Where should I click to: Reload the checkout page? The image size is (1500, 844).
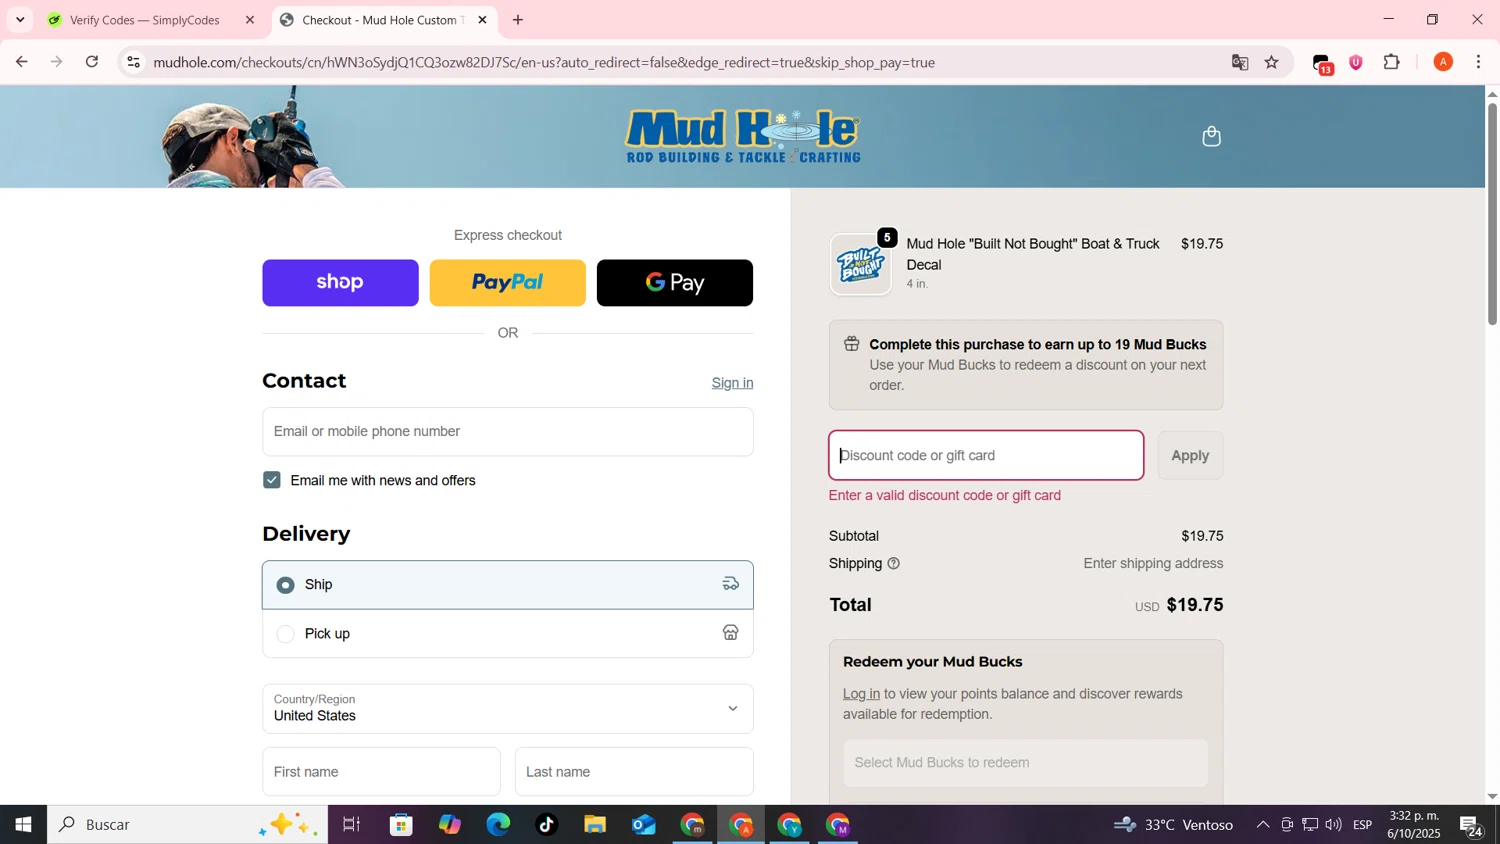tap(92, 62)
